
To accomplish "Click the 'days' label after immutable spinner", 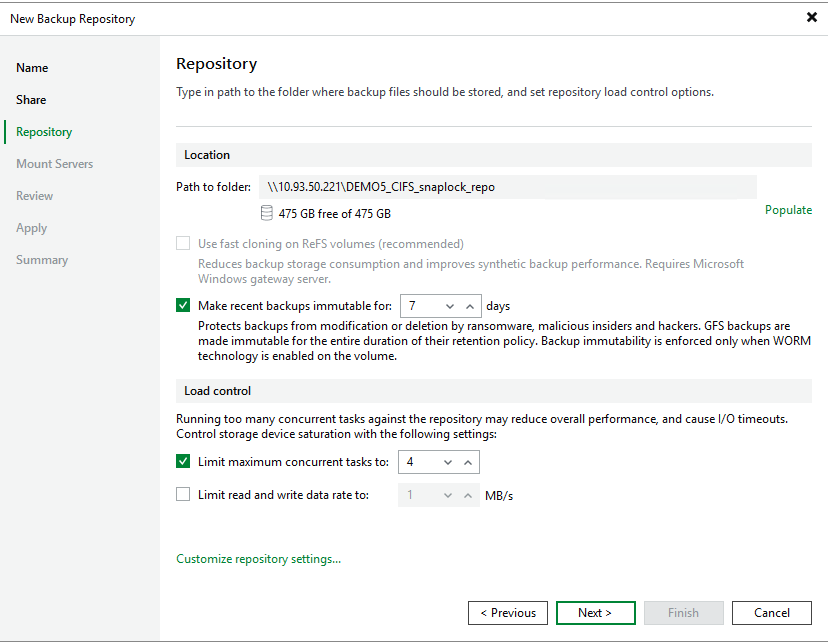I will pyautogui.click(x=498, y=306).
